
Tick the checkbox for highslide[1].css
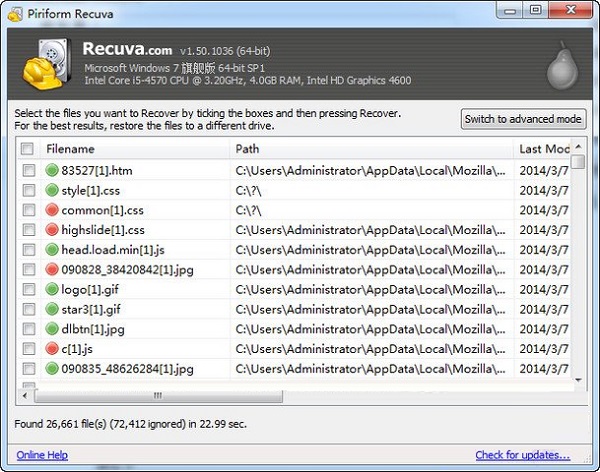click(x=29, y=230)
